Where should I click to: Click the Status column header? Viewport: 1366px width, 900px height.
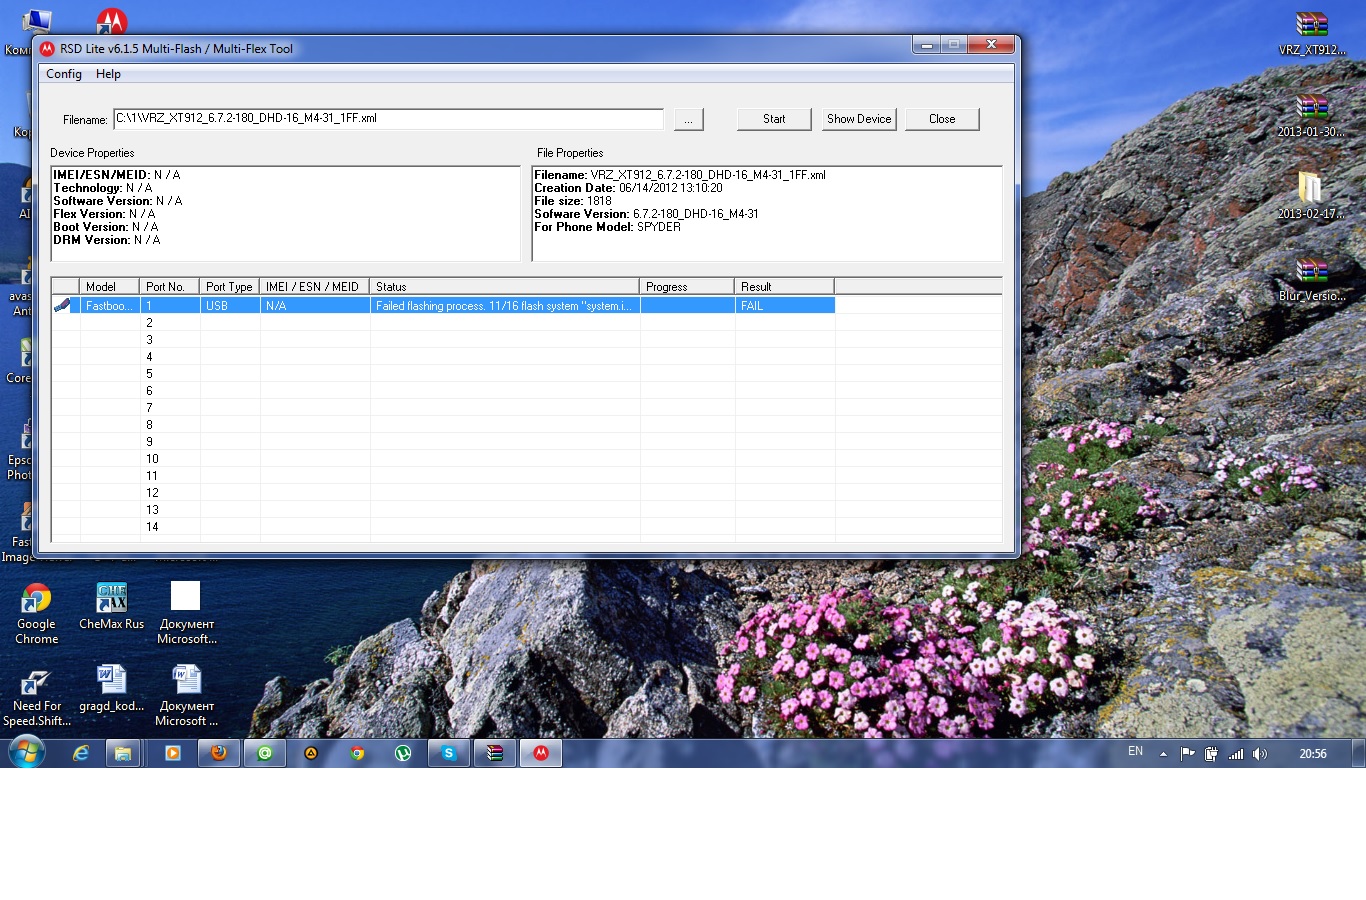[x=505, y=287]
